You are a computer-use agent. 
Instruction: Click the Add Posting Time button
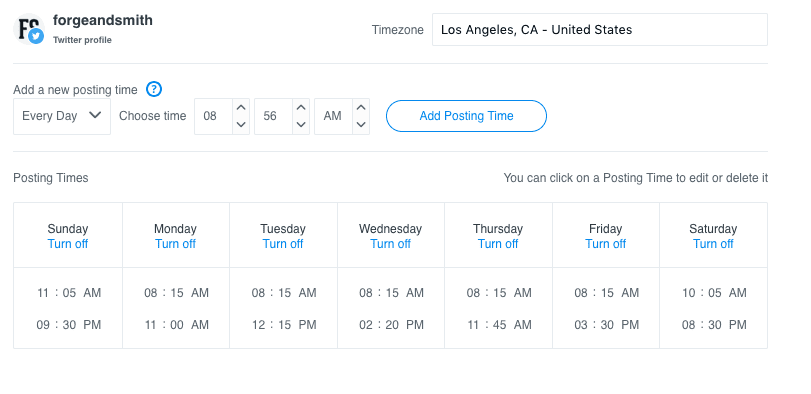466,116
